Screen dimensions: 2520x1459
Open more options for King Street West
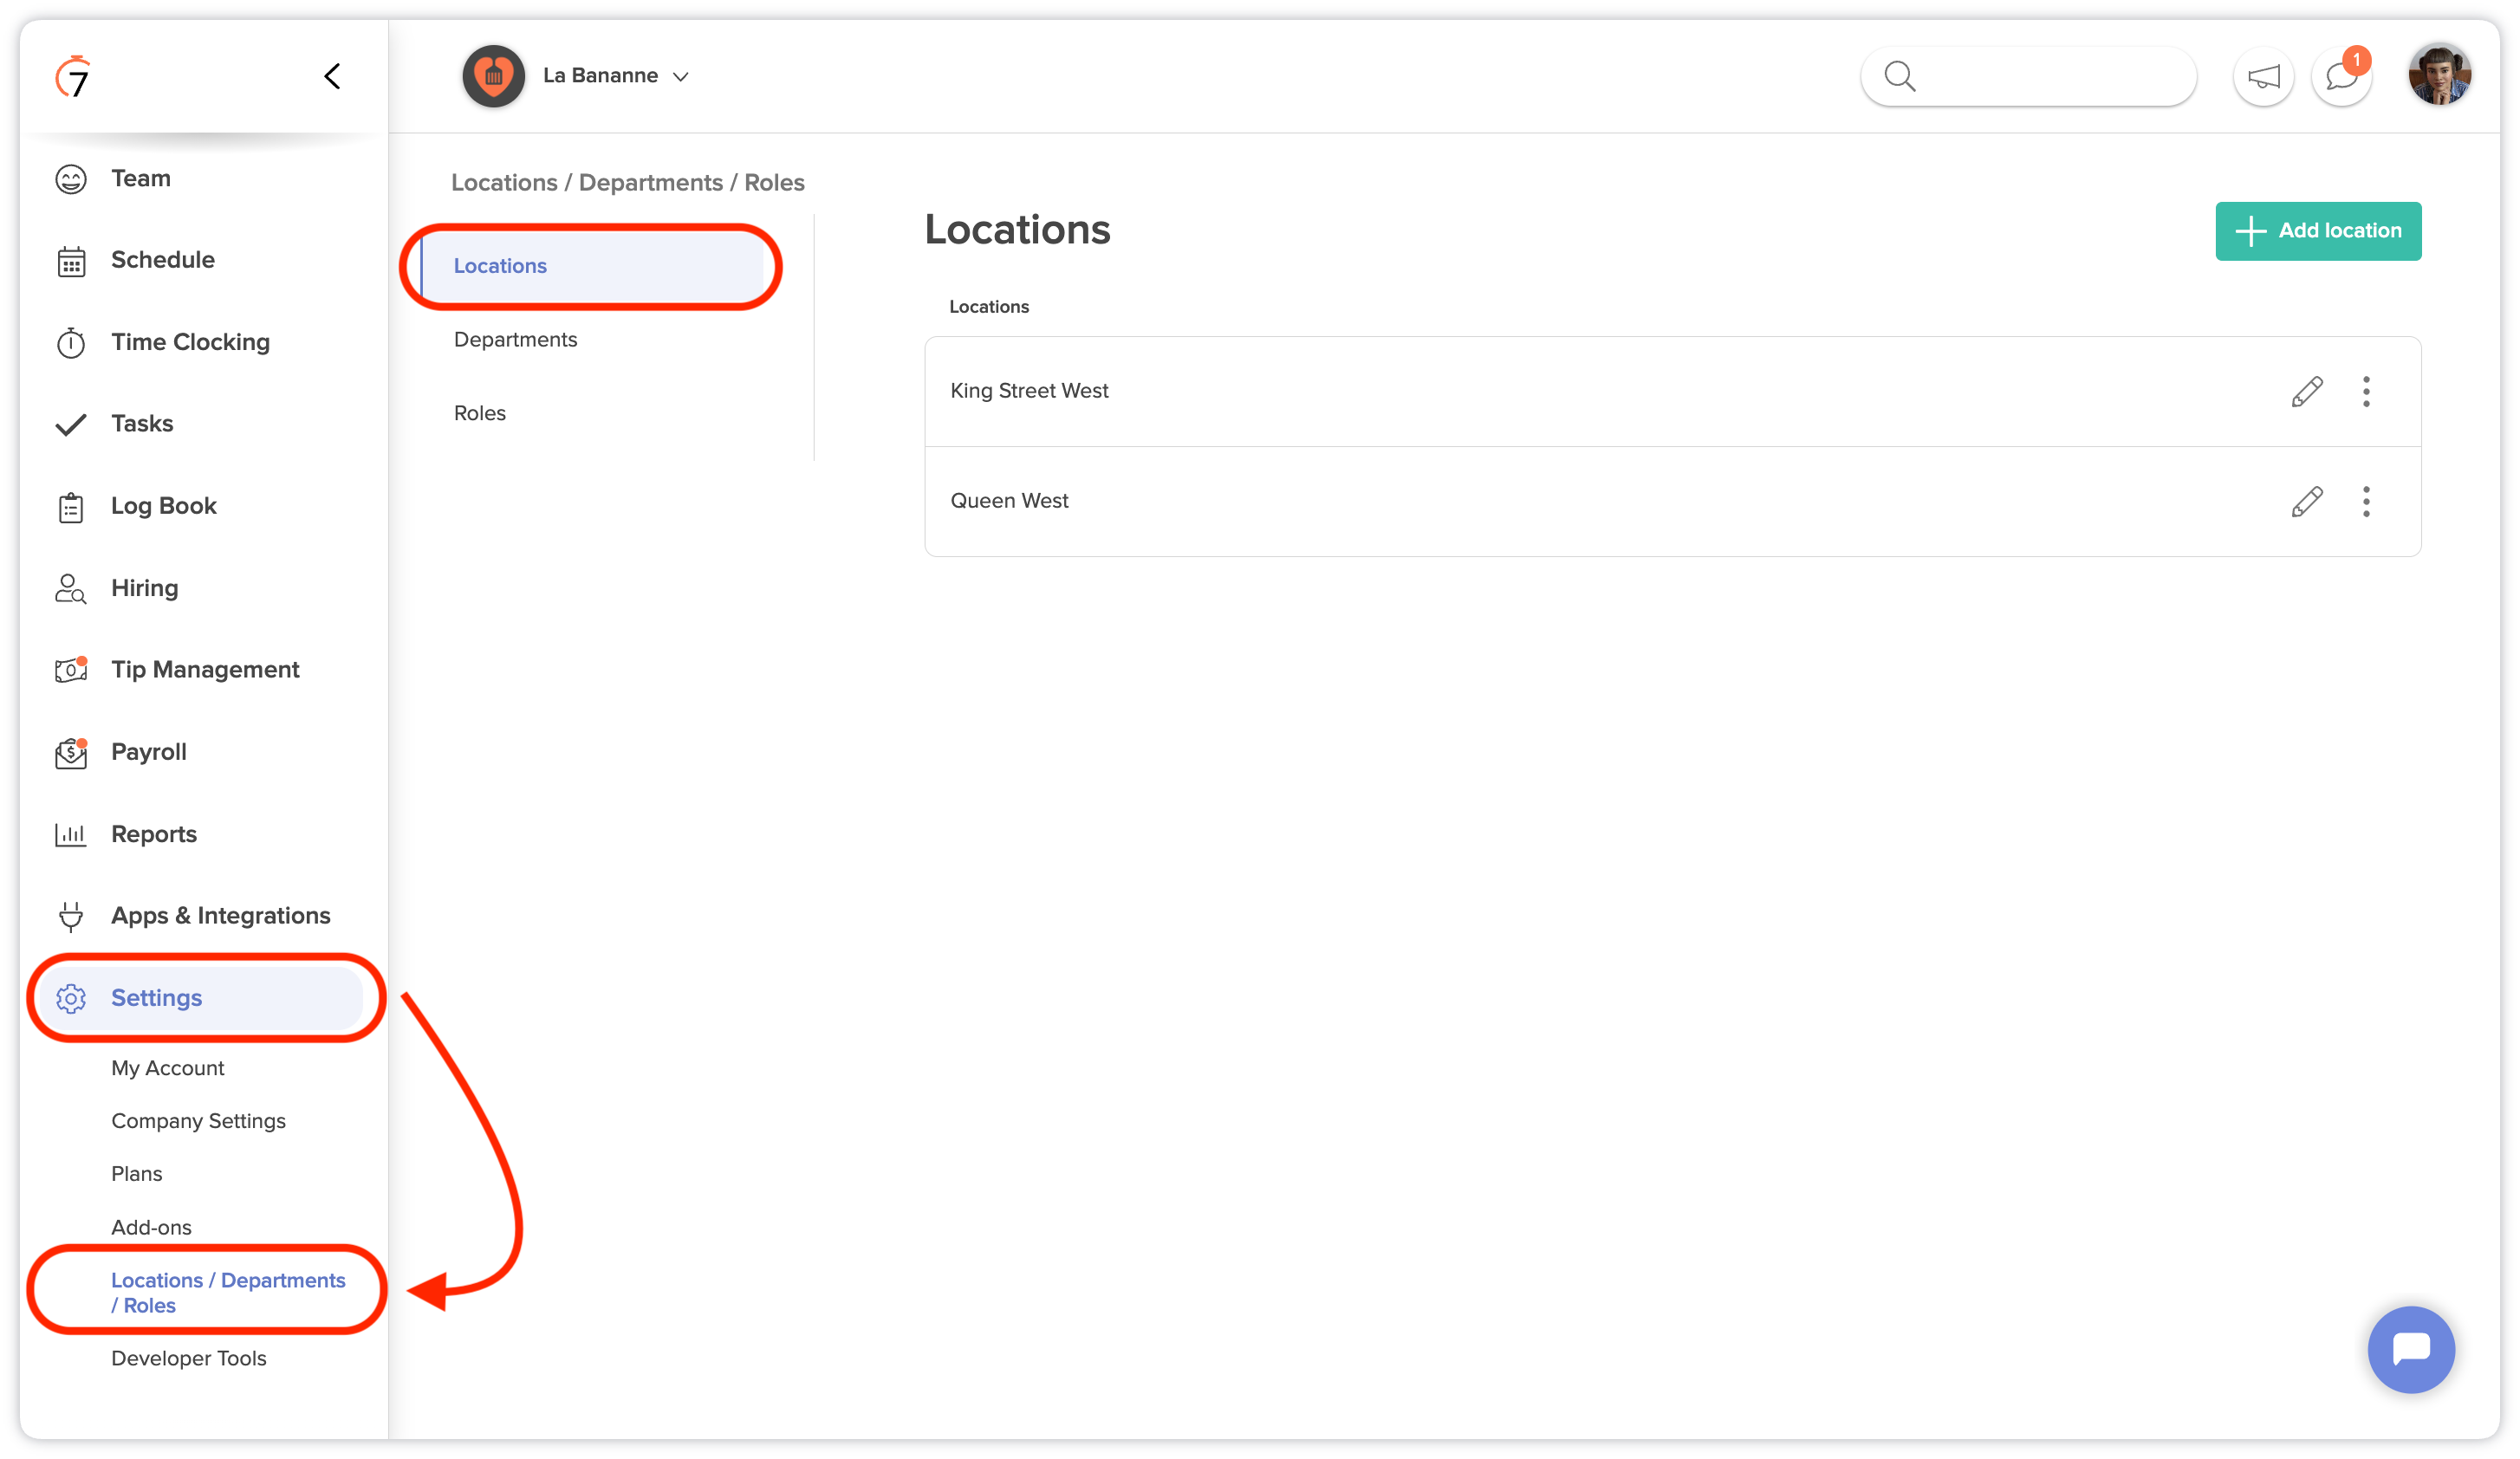pyautogui.click(x=2366, y=391)
